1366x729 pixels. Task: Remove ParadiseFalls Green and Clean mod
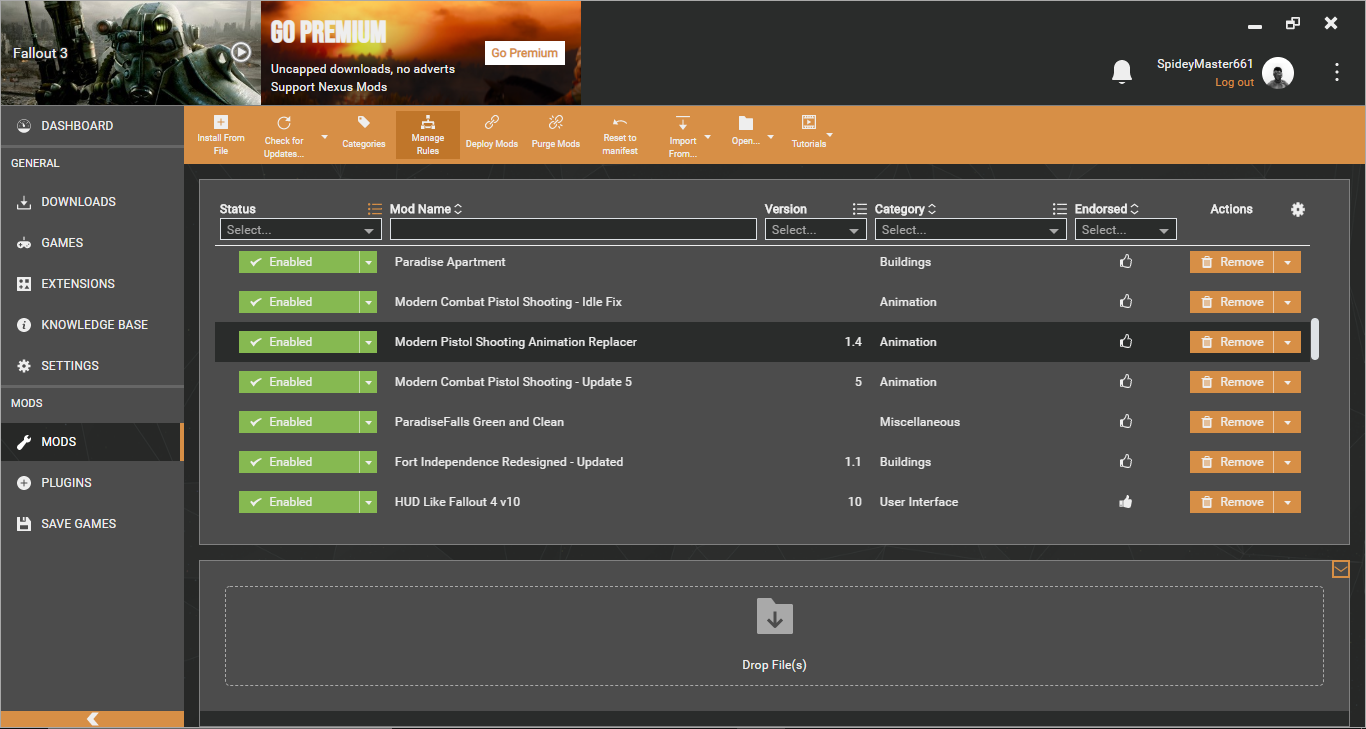point(1232,422)
